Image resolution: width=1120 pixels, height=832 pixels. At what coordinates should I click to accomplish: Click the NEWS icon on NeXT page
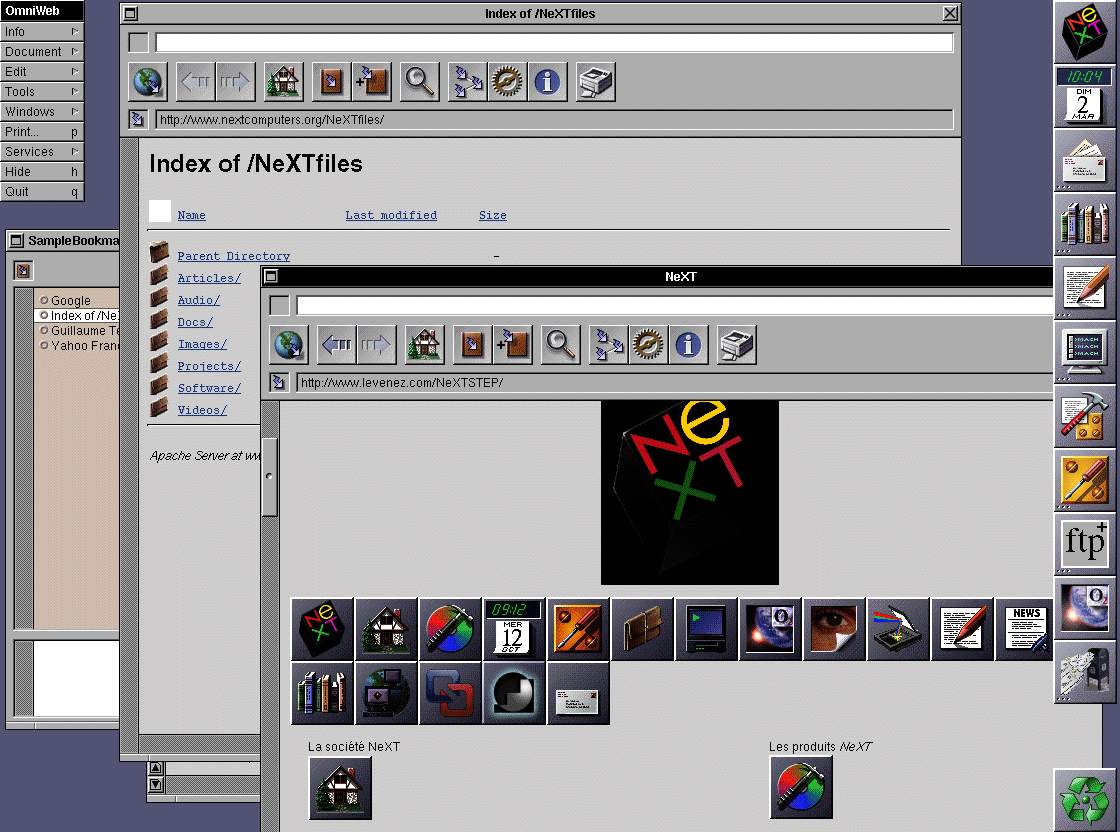pyautogui.click(x=1026, y=629)
